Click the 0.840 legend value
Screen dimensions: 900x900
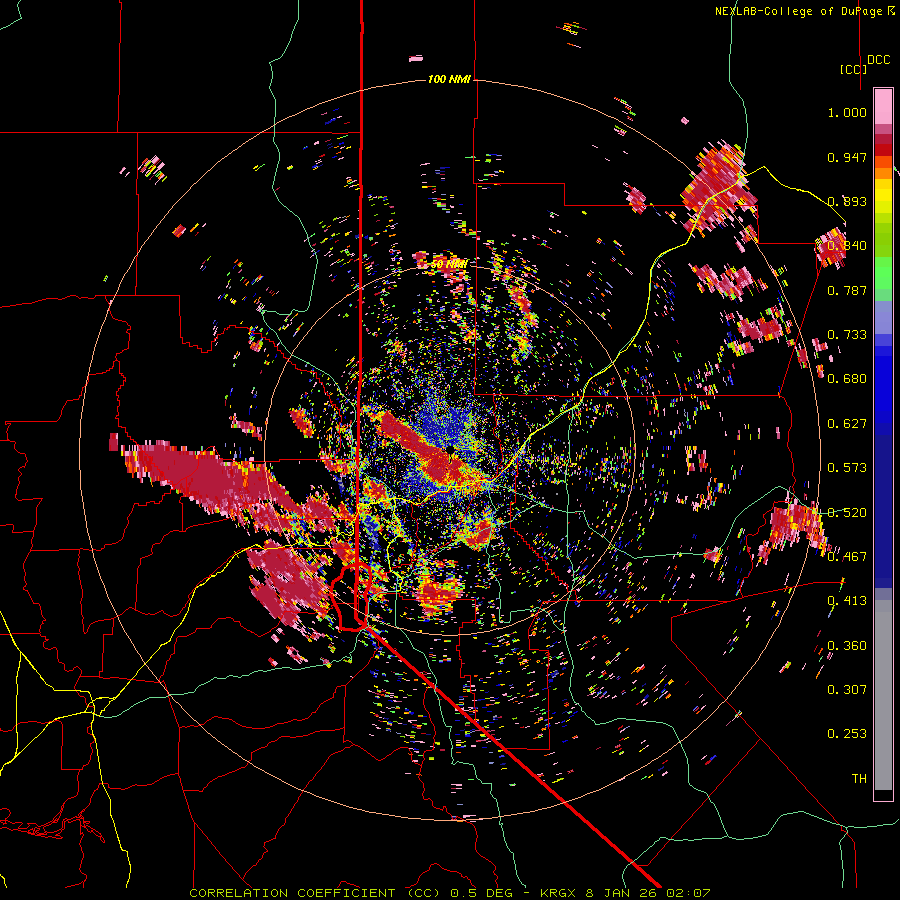[x=847, y=246]
